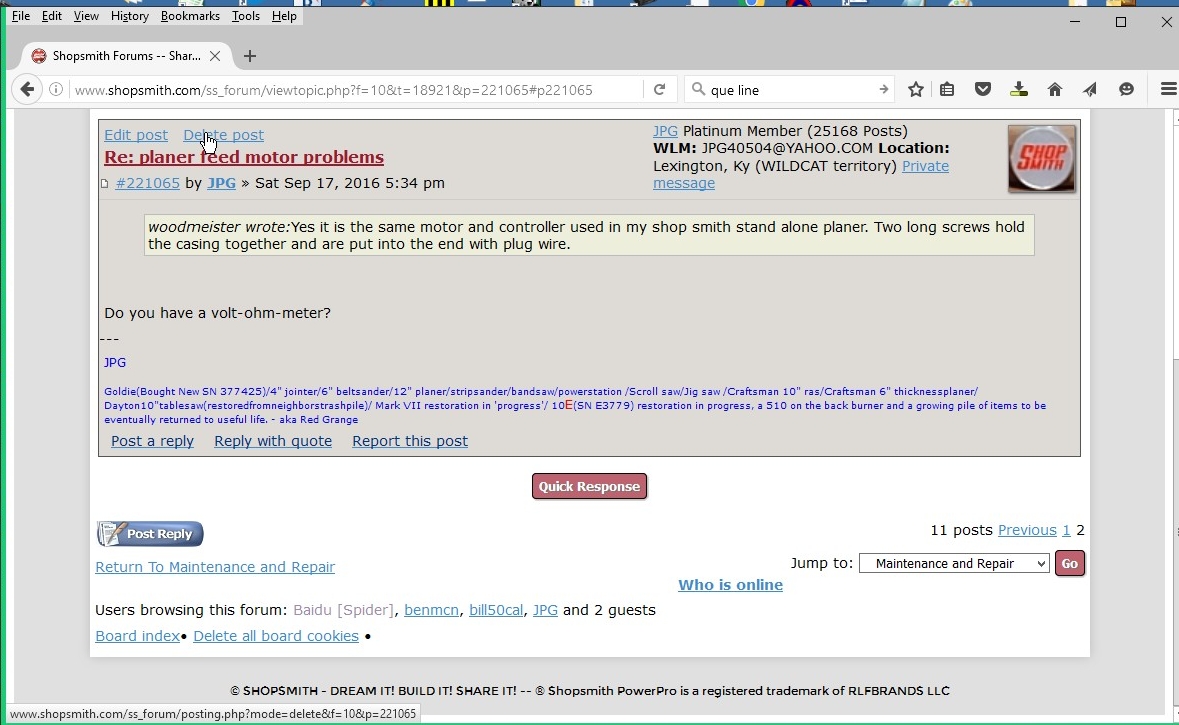The width and height of the screenshot is (1179, 725).
Task: Click the Quick Response button
Action: [590, 487]
